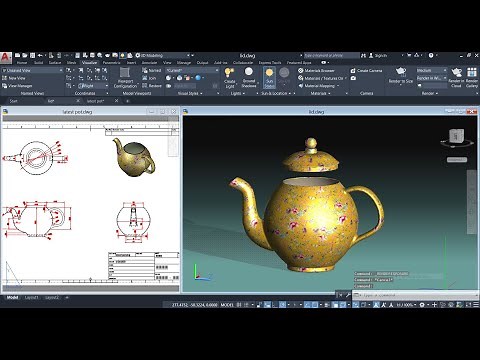Select the Mesh ribbon tab
The width and height of the screenshot is (480, 360).
(72, 63)
